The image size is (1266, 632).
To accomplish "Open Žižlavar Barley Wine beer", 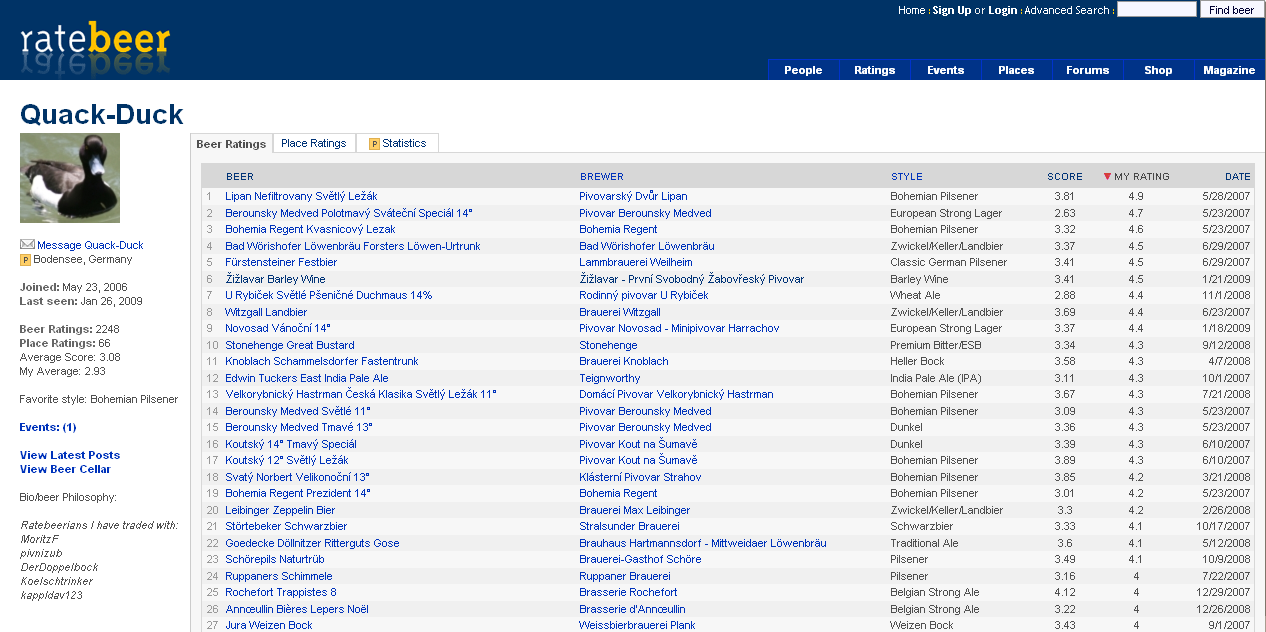I will coord(275,279).
